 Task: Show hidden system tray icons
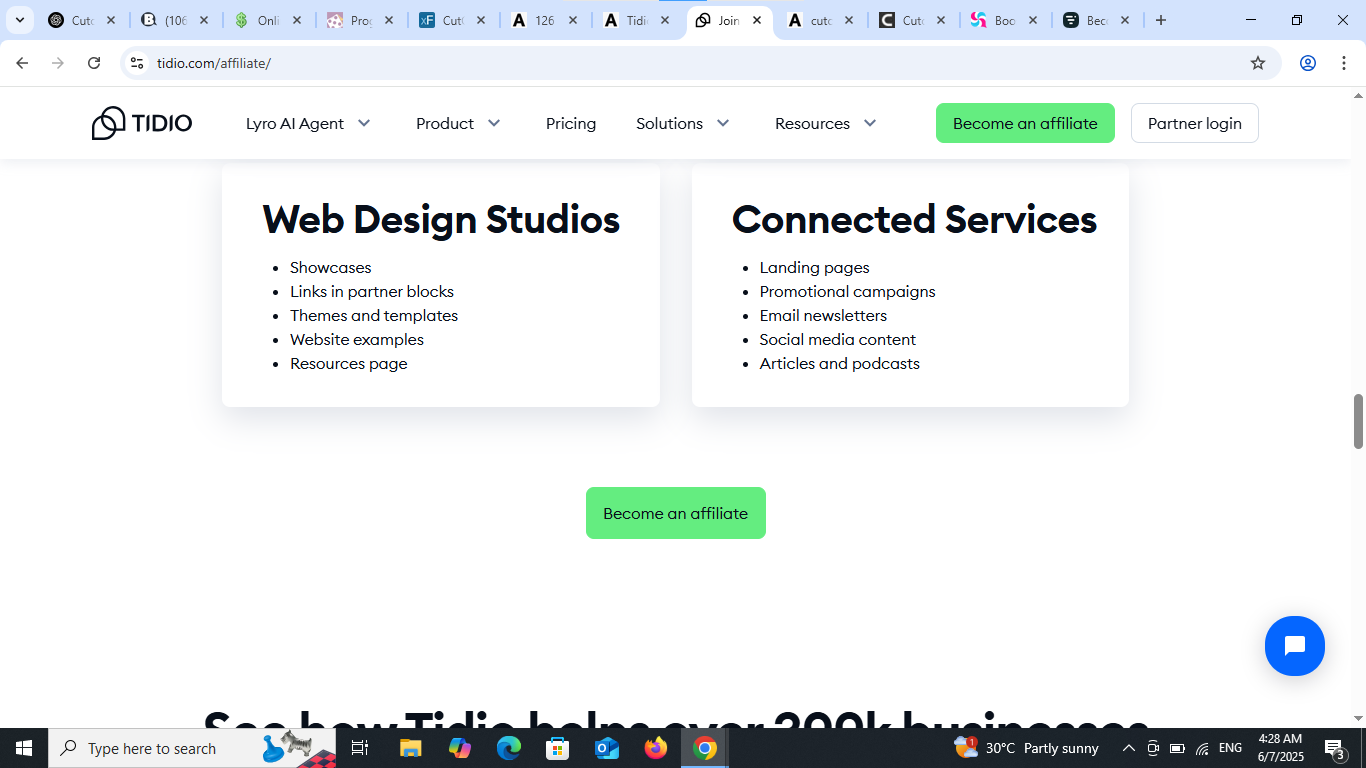[x=1129, y=748]
